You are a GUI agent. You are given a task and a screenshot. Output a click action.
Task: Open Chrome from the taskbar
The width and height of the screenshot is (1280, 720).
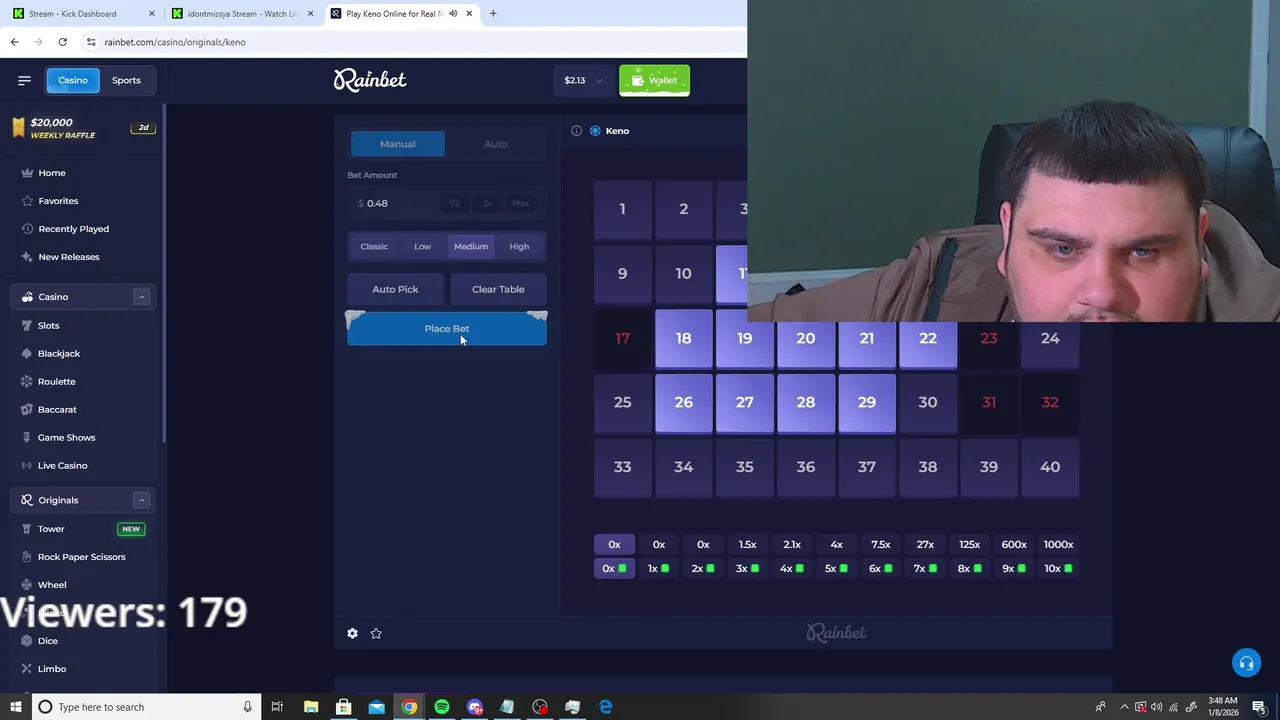[409, 707]
